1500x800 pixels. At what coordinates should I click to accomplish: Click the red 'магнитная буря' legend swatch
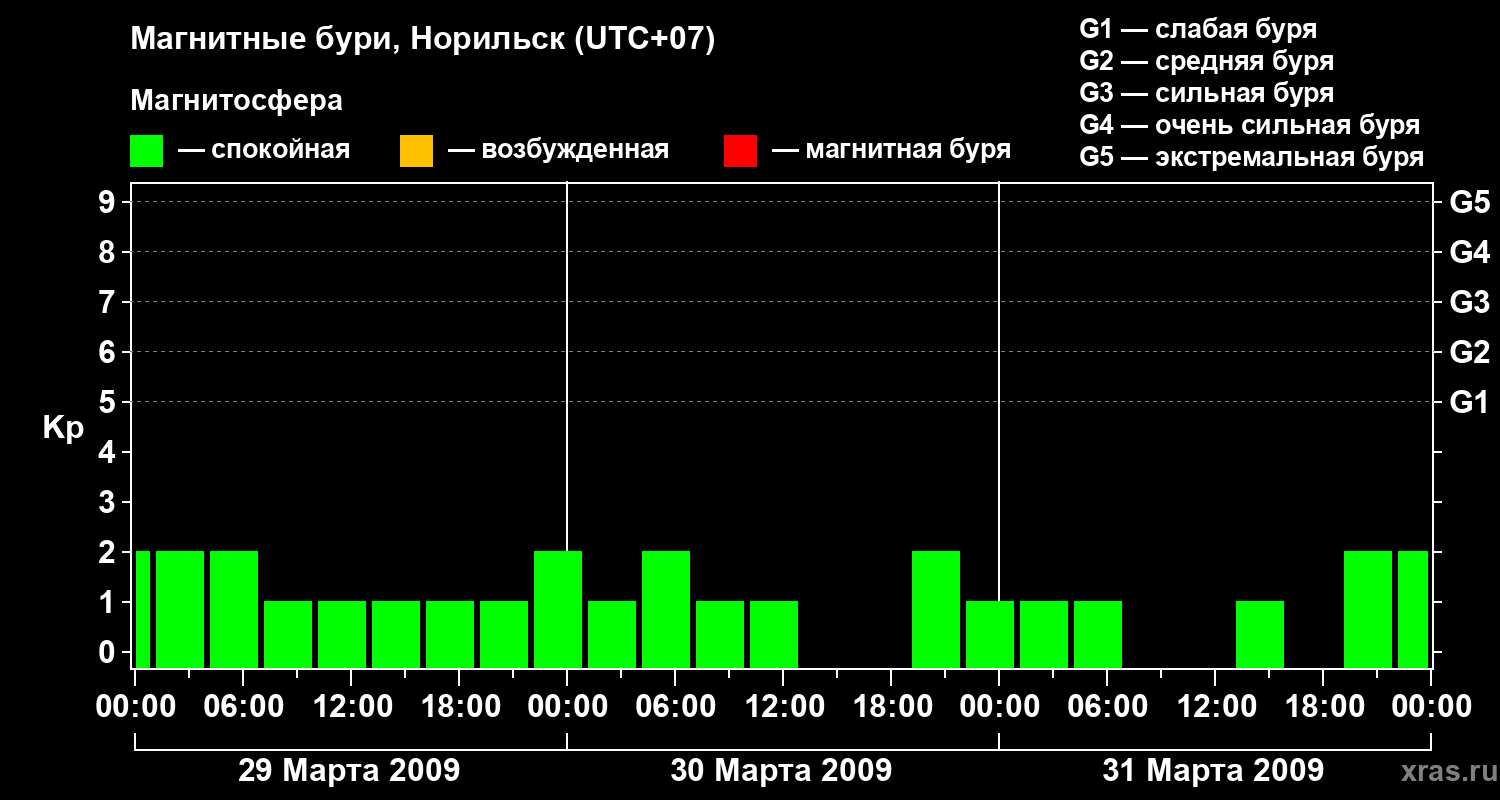coord(740,151)
